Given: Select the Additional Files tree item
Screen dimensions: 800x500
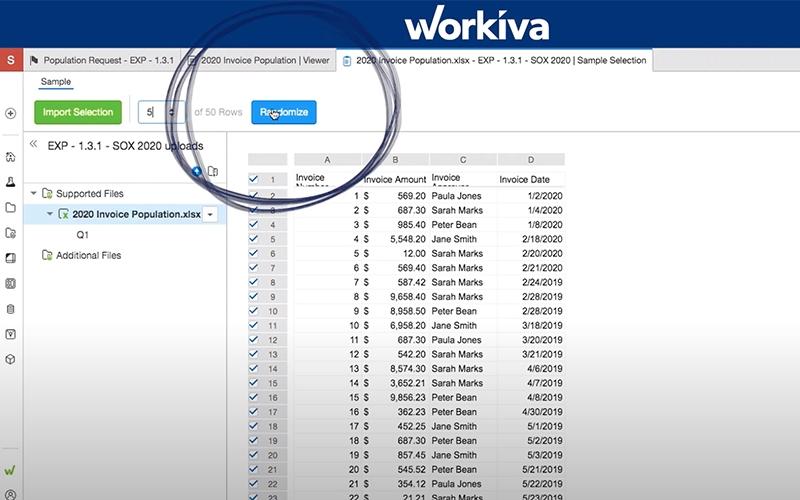Looking at the screenshot, I should [88, 255].
